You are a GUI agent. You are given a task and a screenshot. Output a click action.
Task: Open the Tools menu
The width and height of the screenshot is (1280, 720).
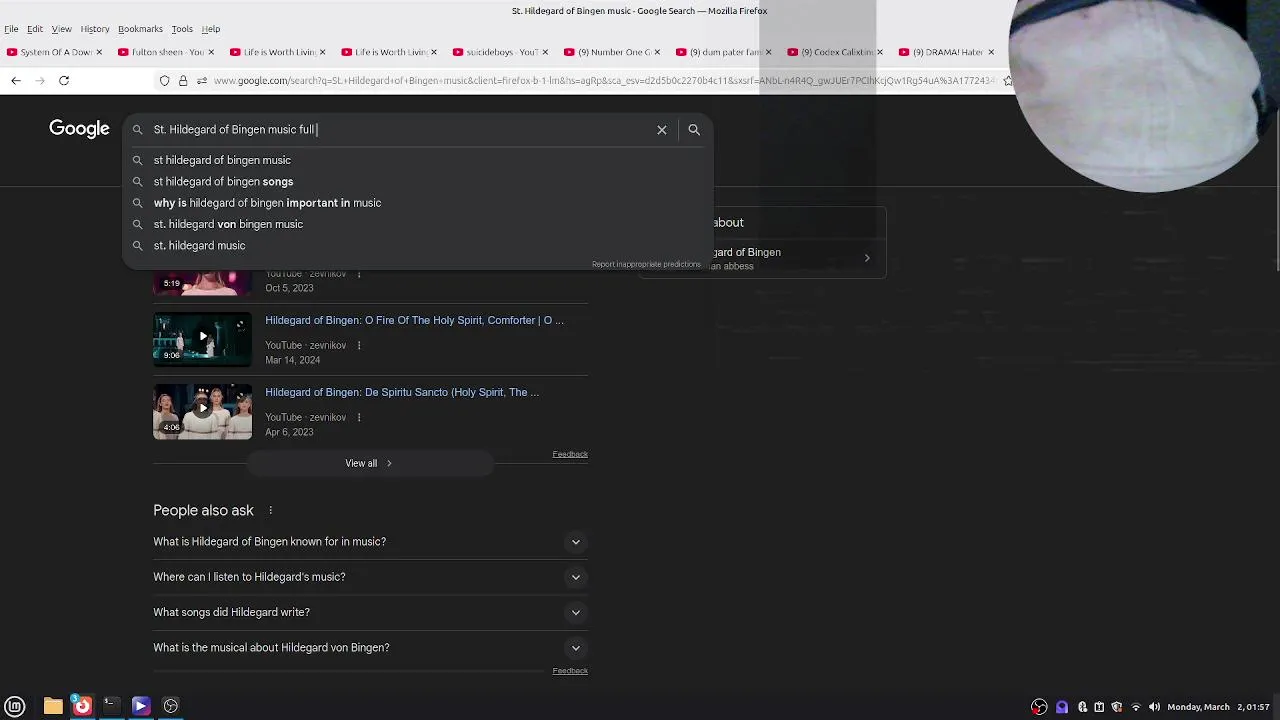pos(182,29)
